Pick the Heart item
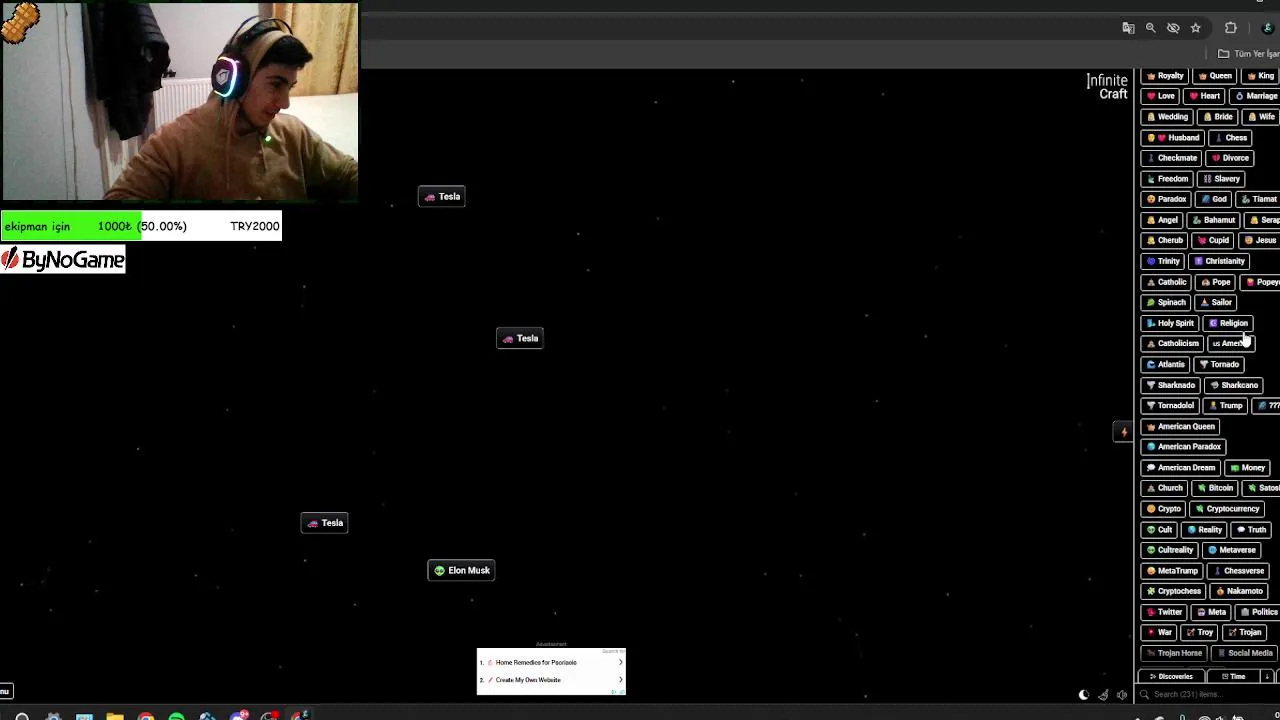The height and width of the screenshot is (720, 1280). coord(1204,96)
